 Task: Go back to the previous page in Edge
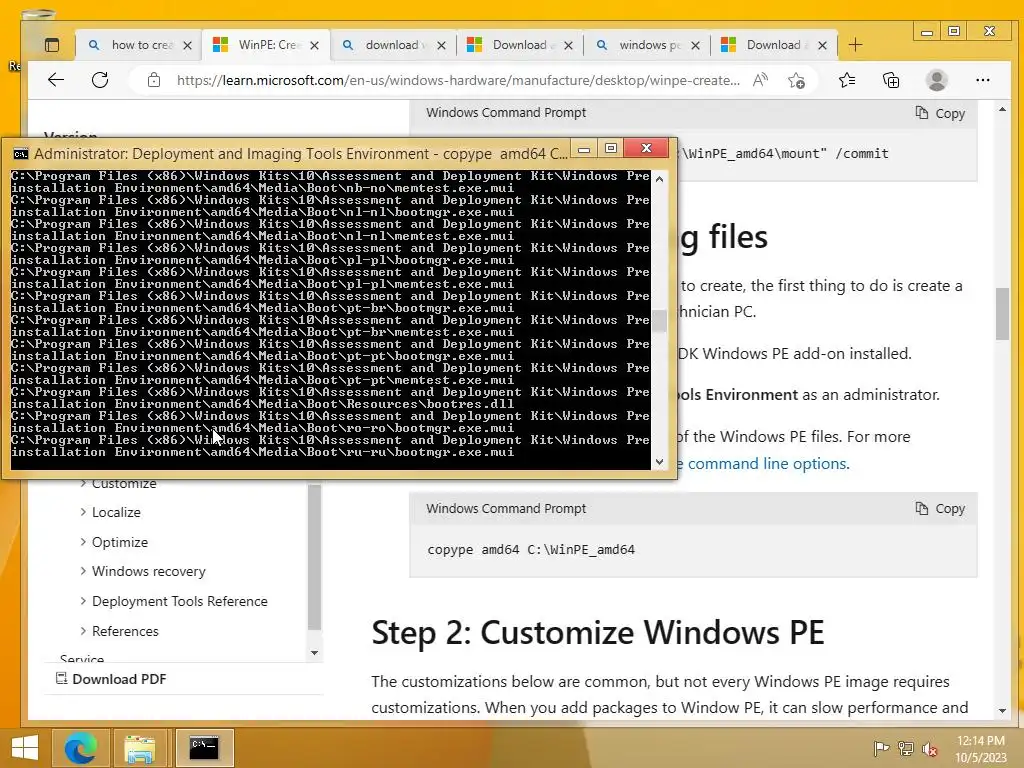pyautogui.click(x=56, y=80)
